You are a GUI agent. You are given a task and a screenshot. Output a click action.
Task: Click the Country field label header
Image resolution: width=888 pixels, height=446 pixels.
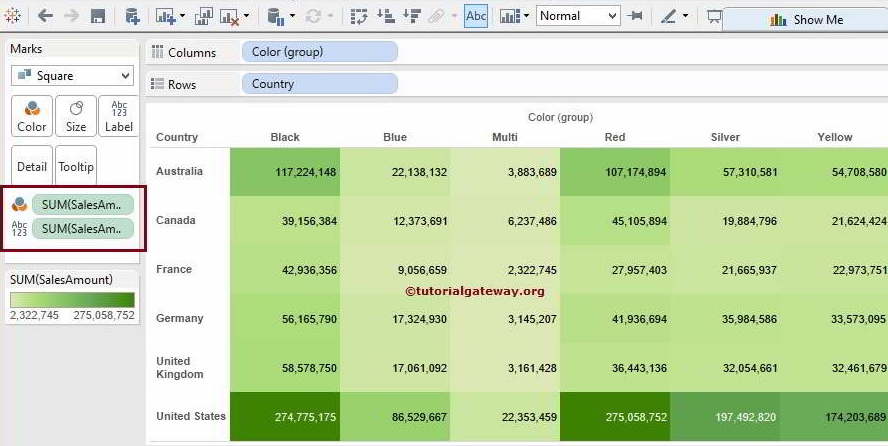[x=177, y=137]
